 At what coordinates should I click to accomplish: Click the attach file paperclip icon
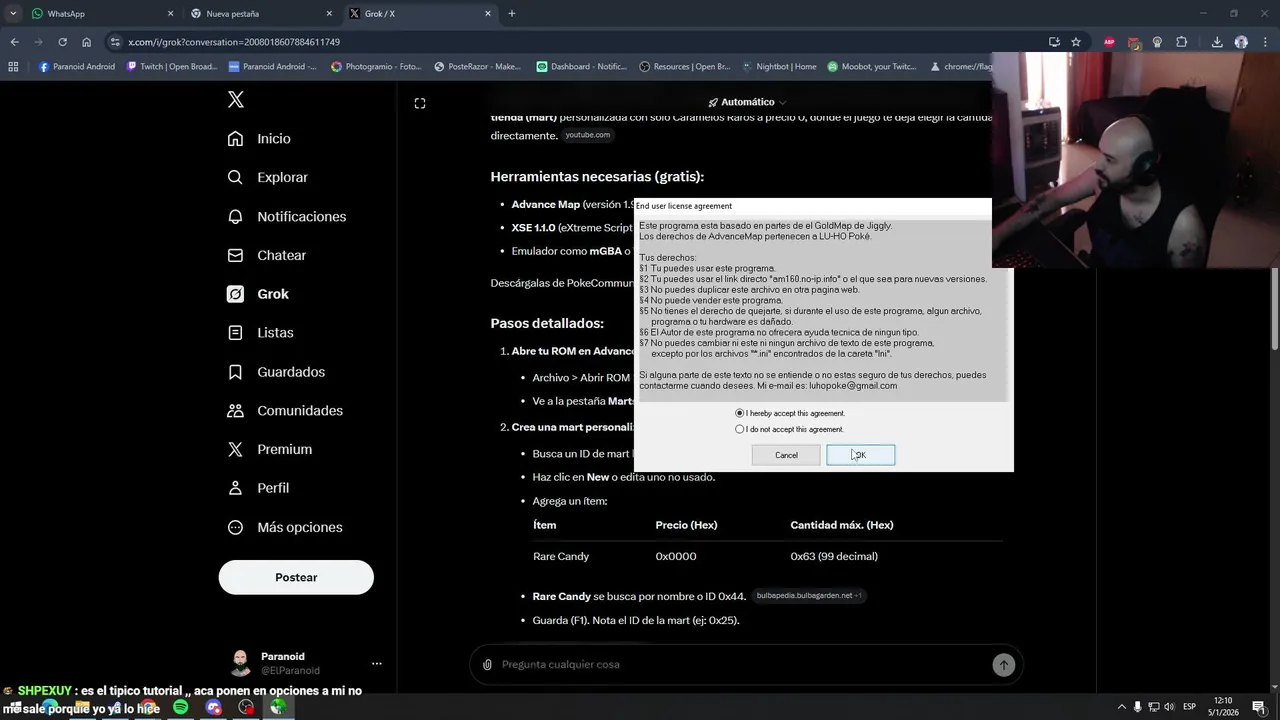[x=487, y=664]
